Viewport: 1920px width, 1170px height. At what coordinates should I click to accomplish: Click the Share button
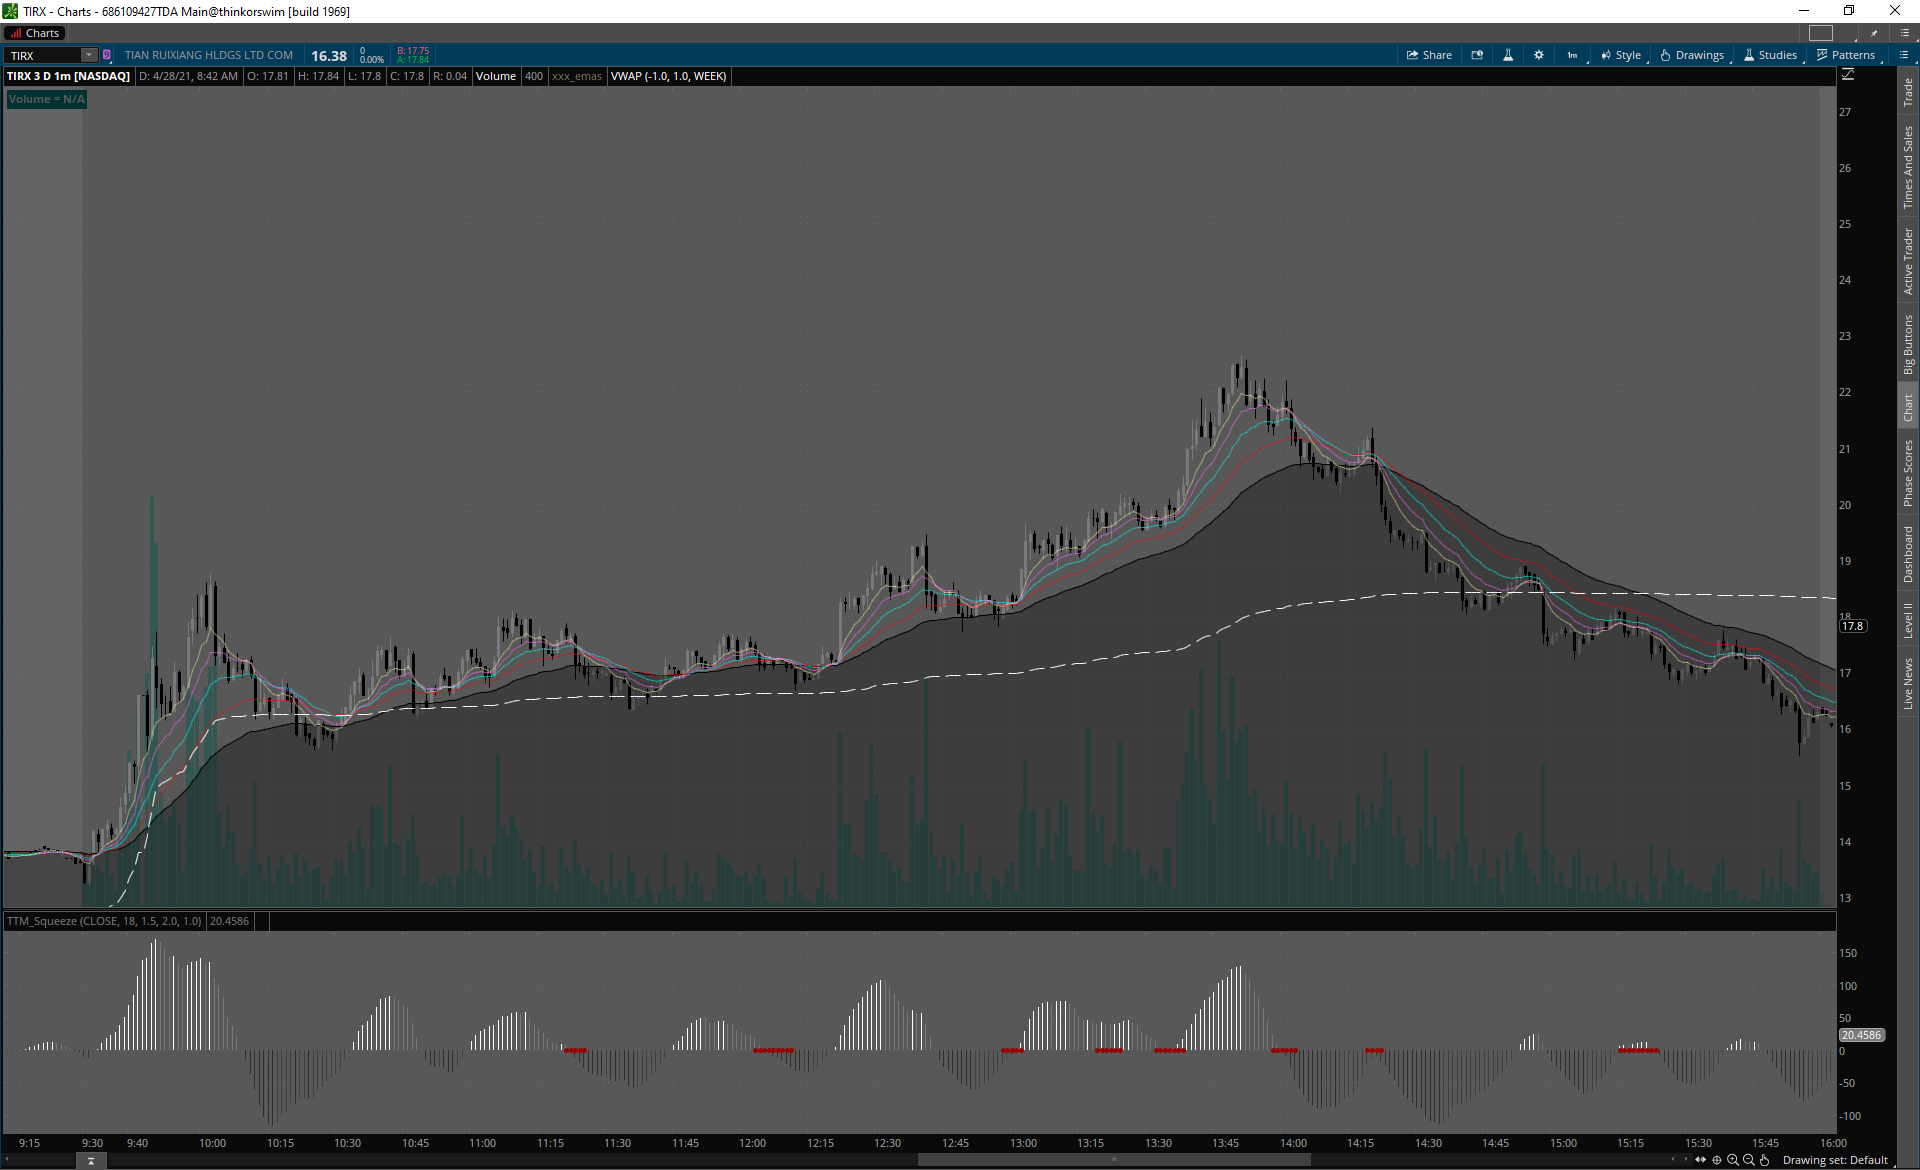click(1429, 55)
